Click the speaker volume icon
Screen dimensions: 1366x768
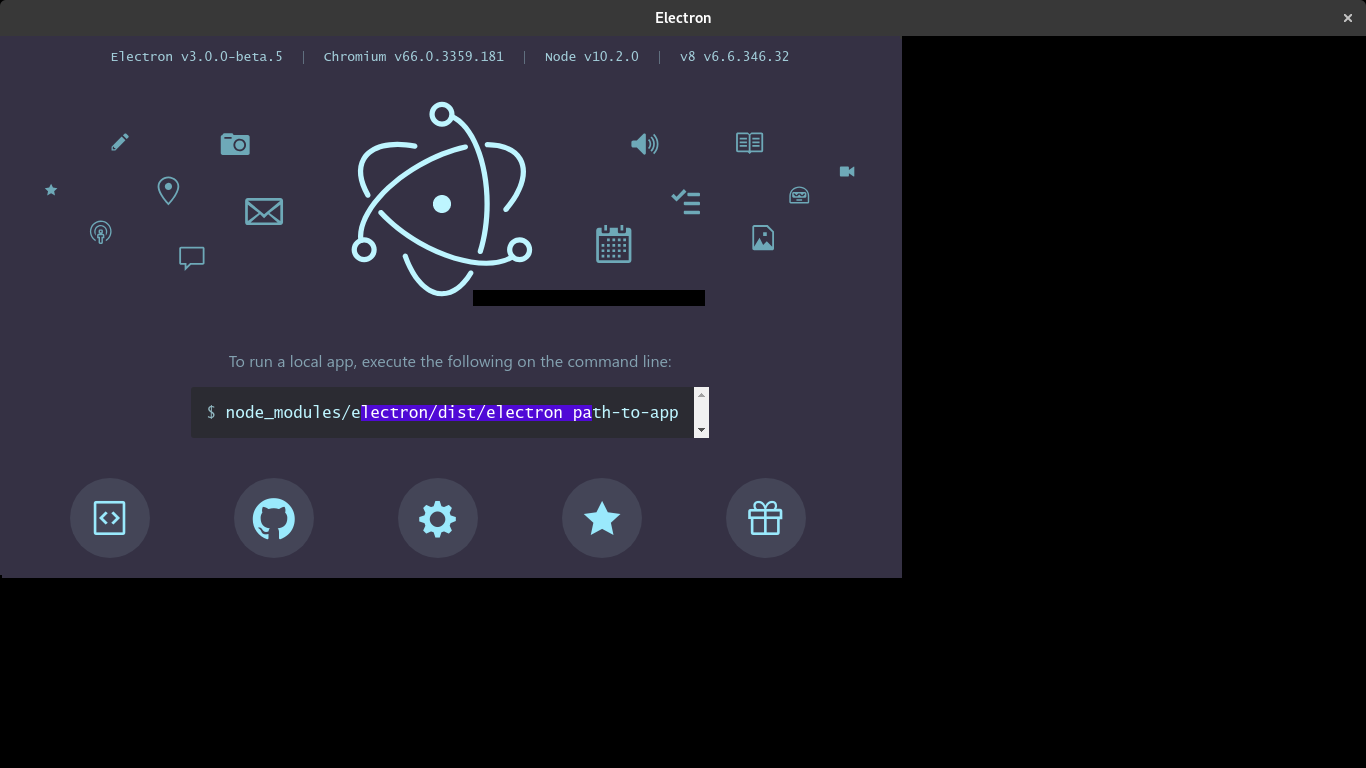click(645, 143)
